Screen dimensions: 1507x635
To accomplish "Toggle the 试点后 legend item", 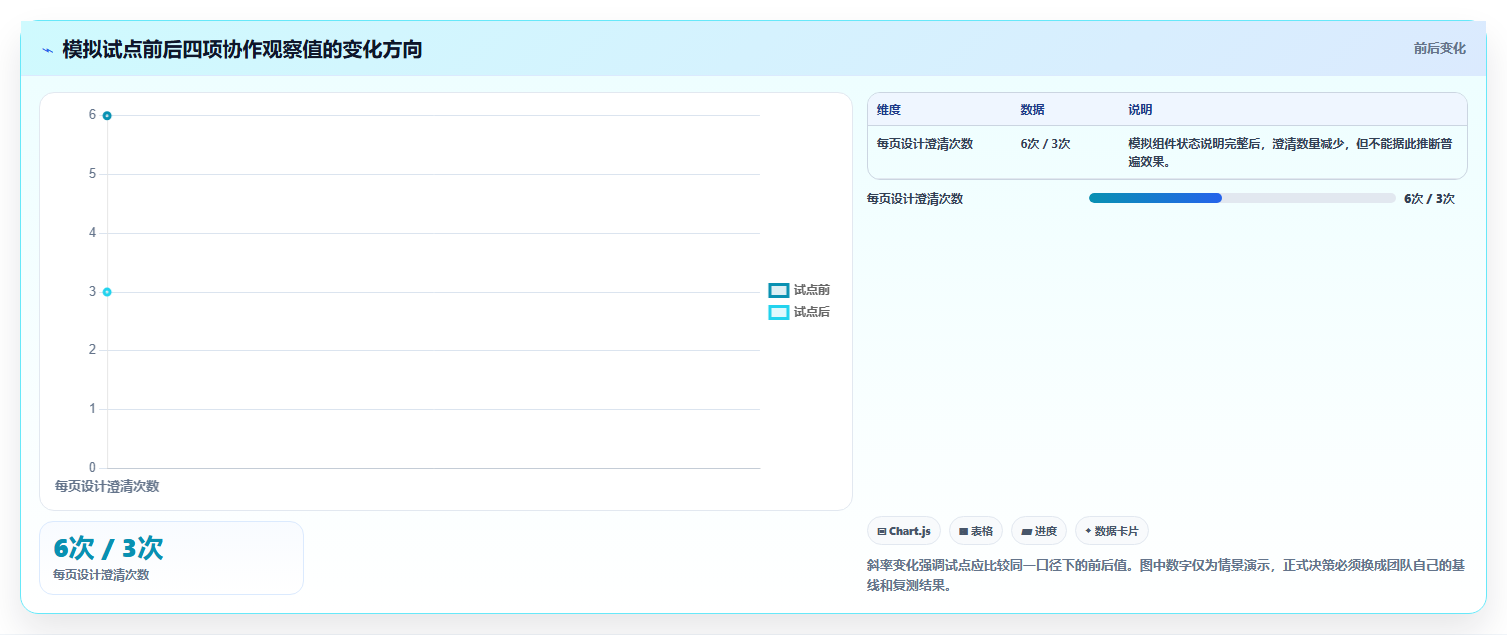I will 799,312.
